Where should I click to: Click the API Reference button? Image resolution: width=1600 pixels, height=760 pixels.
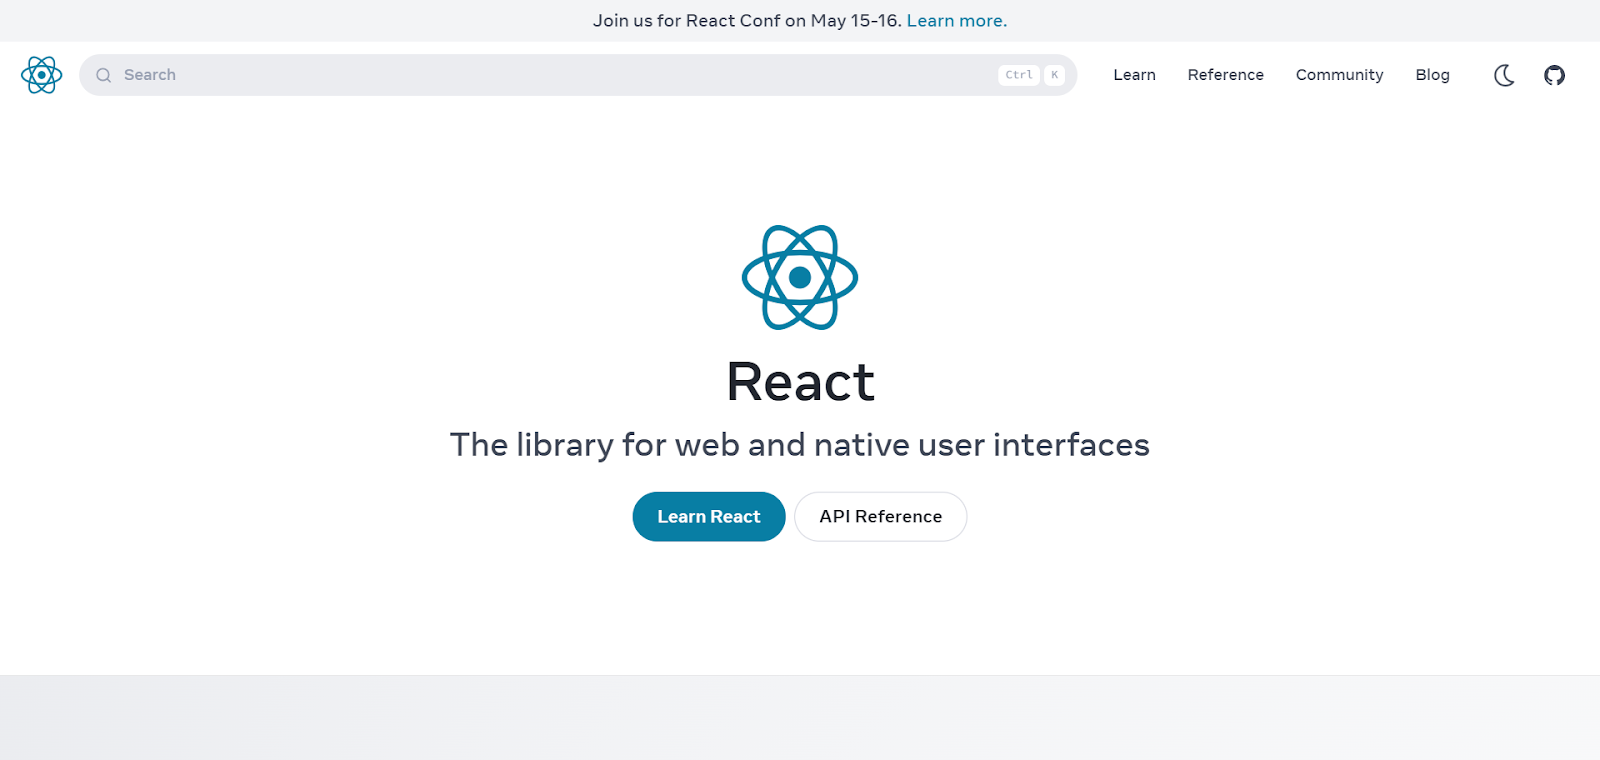pyautogui.click(x=881, y=516)
